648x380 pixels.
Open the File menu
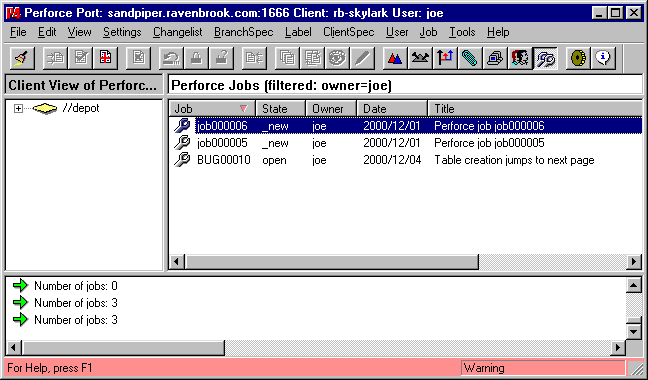point(18,32)
